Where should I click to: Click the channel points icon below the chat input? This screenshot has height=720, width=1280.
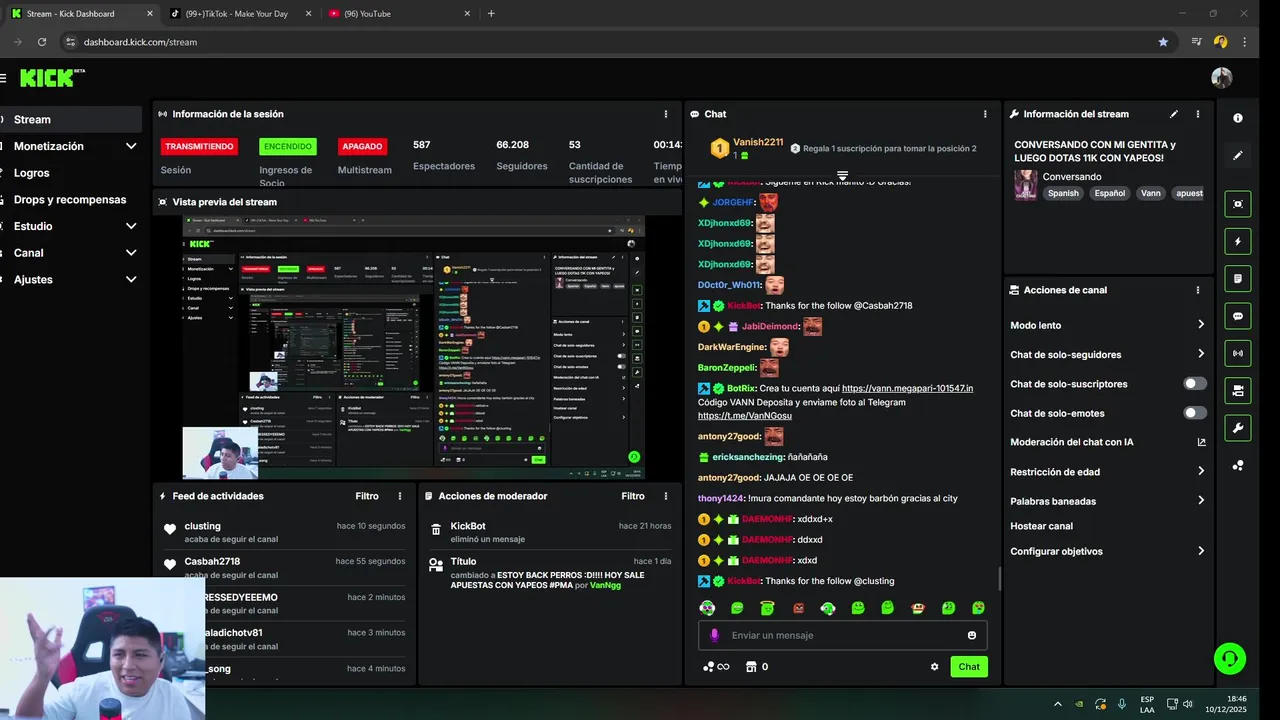click(709, 667)
